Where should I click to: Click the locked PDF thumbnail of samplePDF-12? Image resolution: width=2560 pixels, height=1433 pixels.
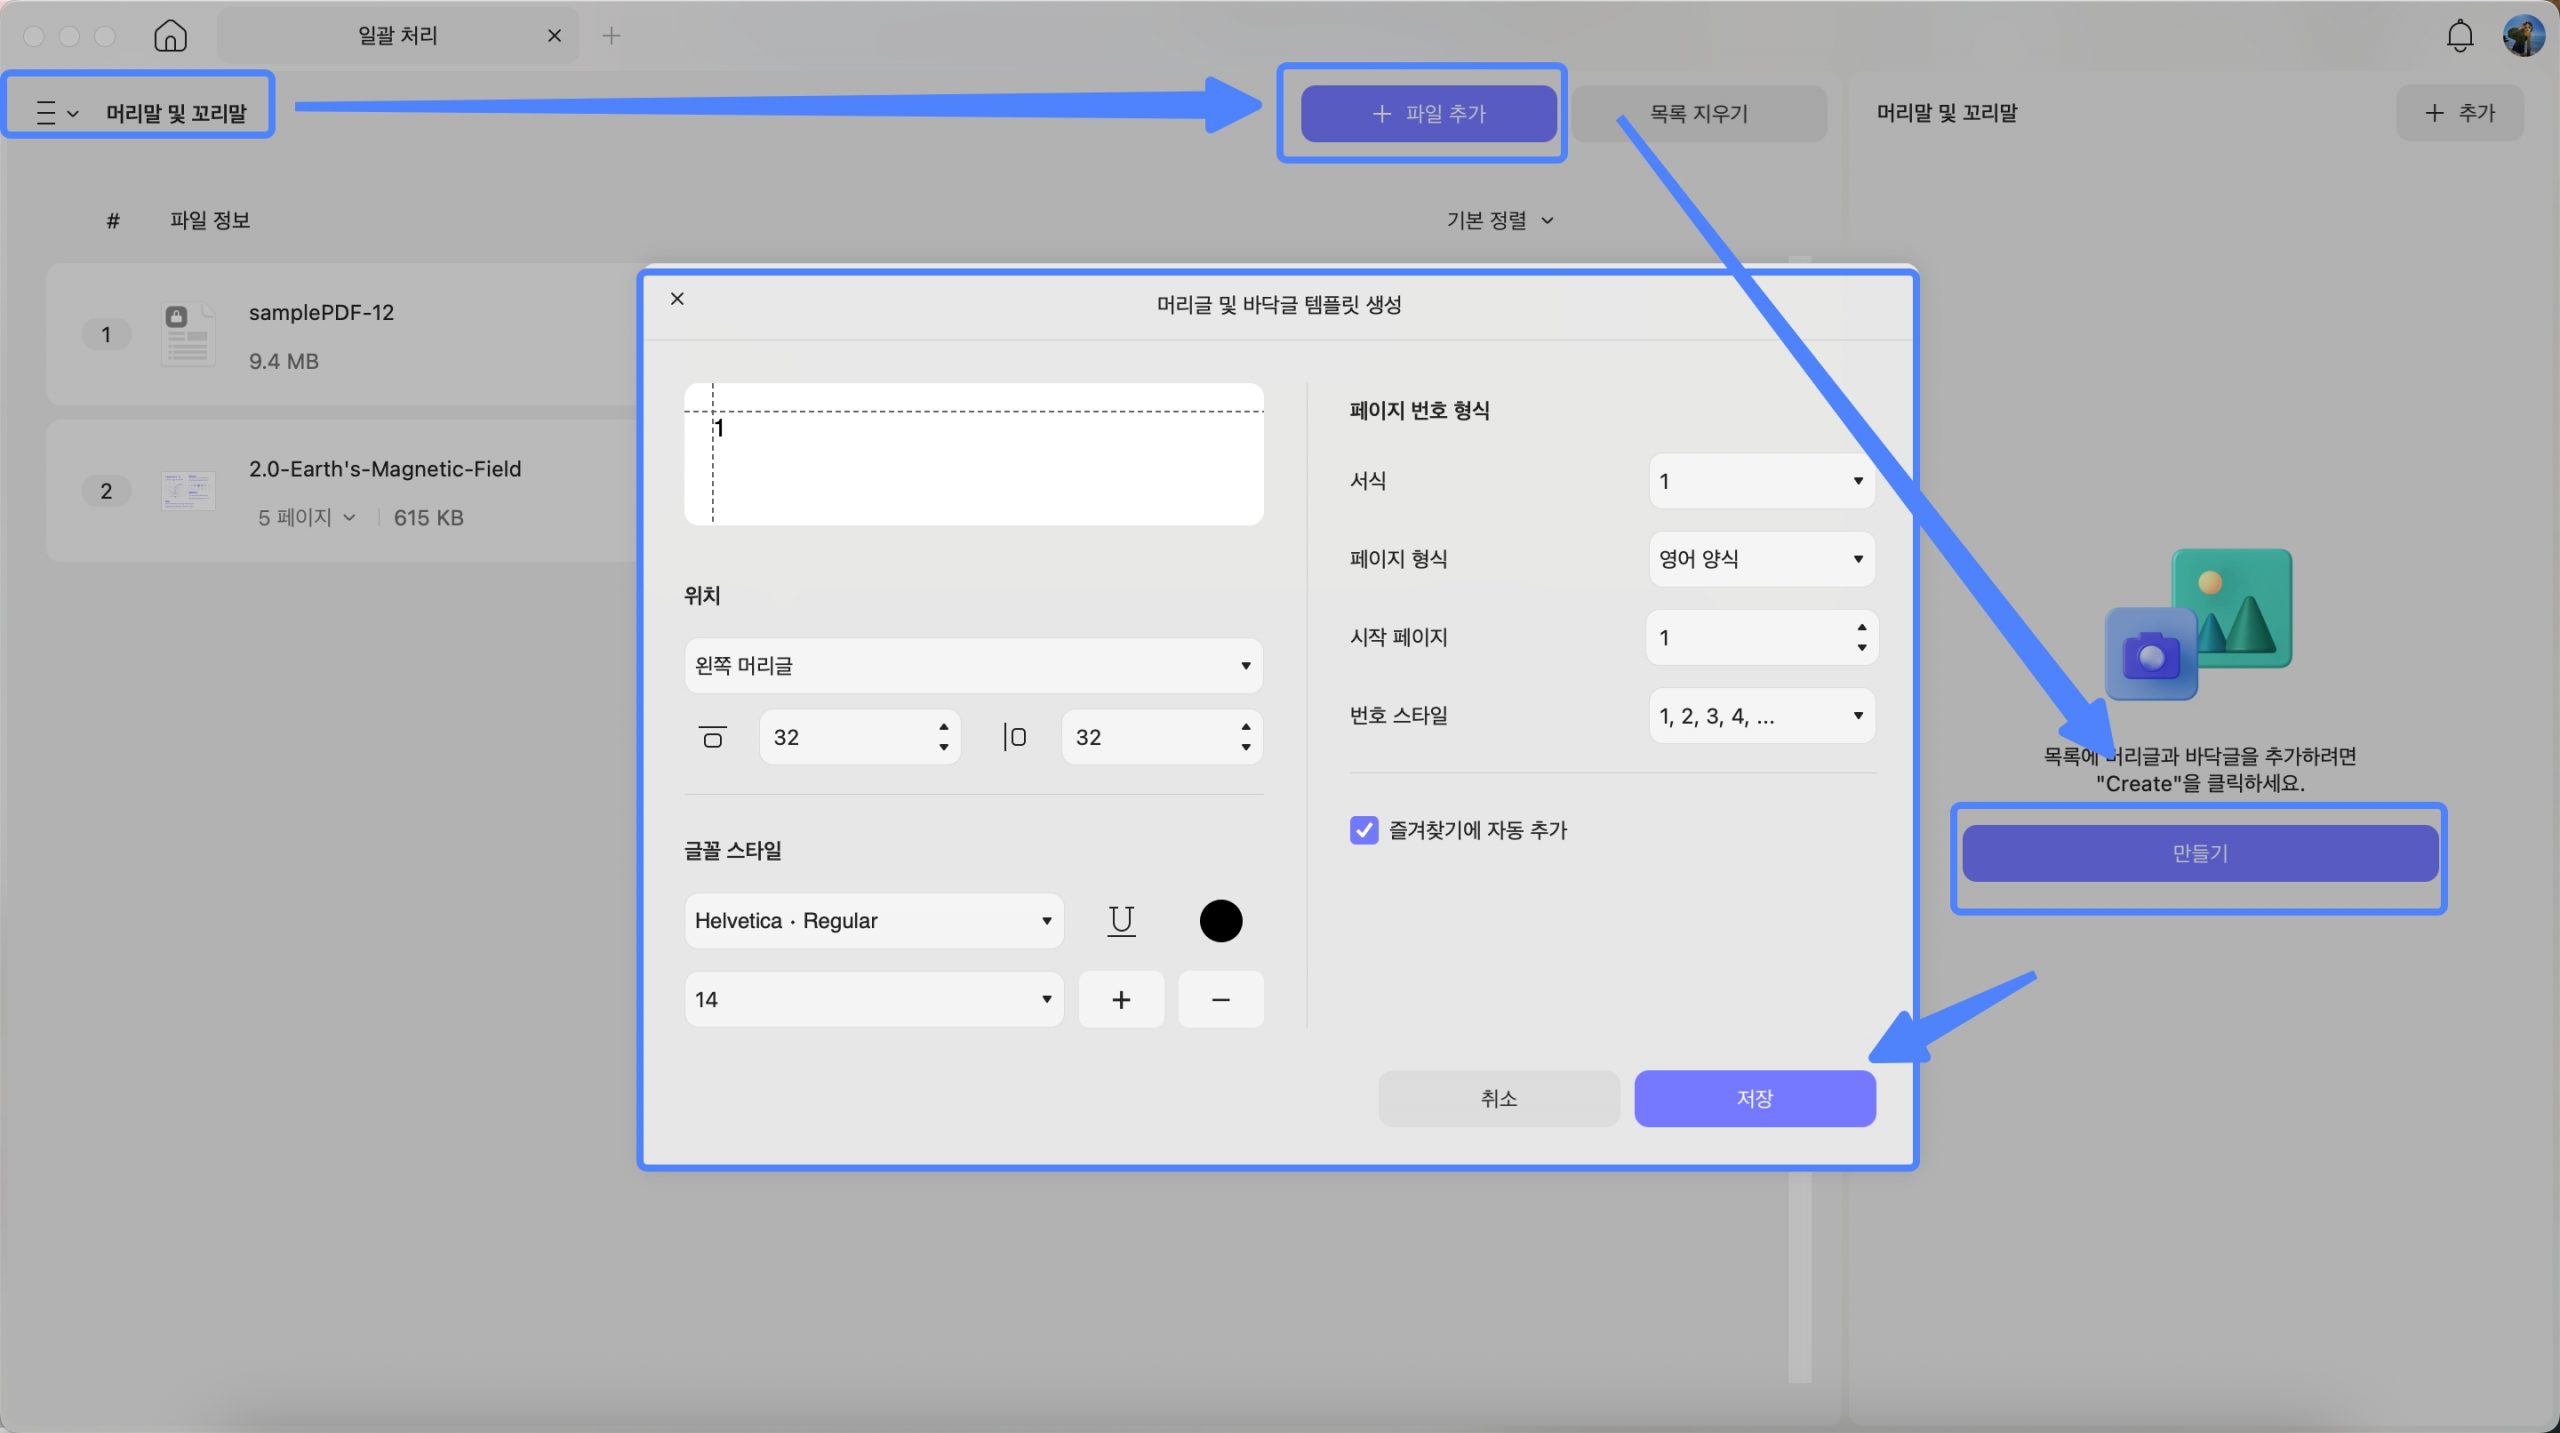[x=187, y=335]
